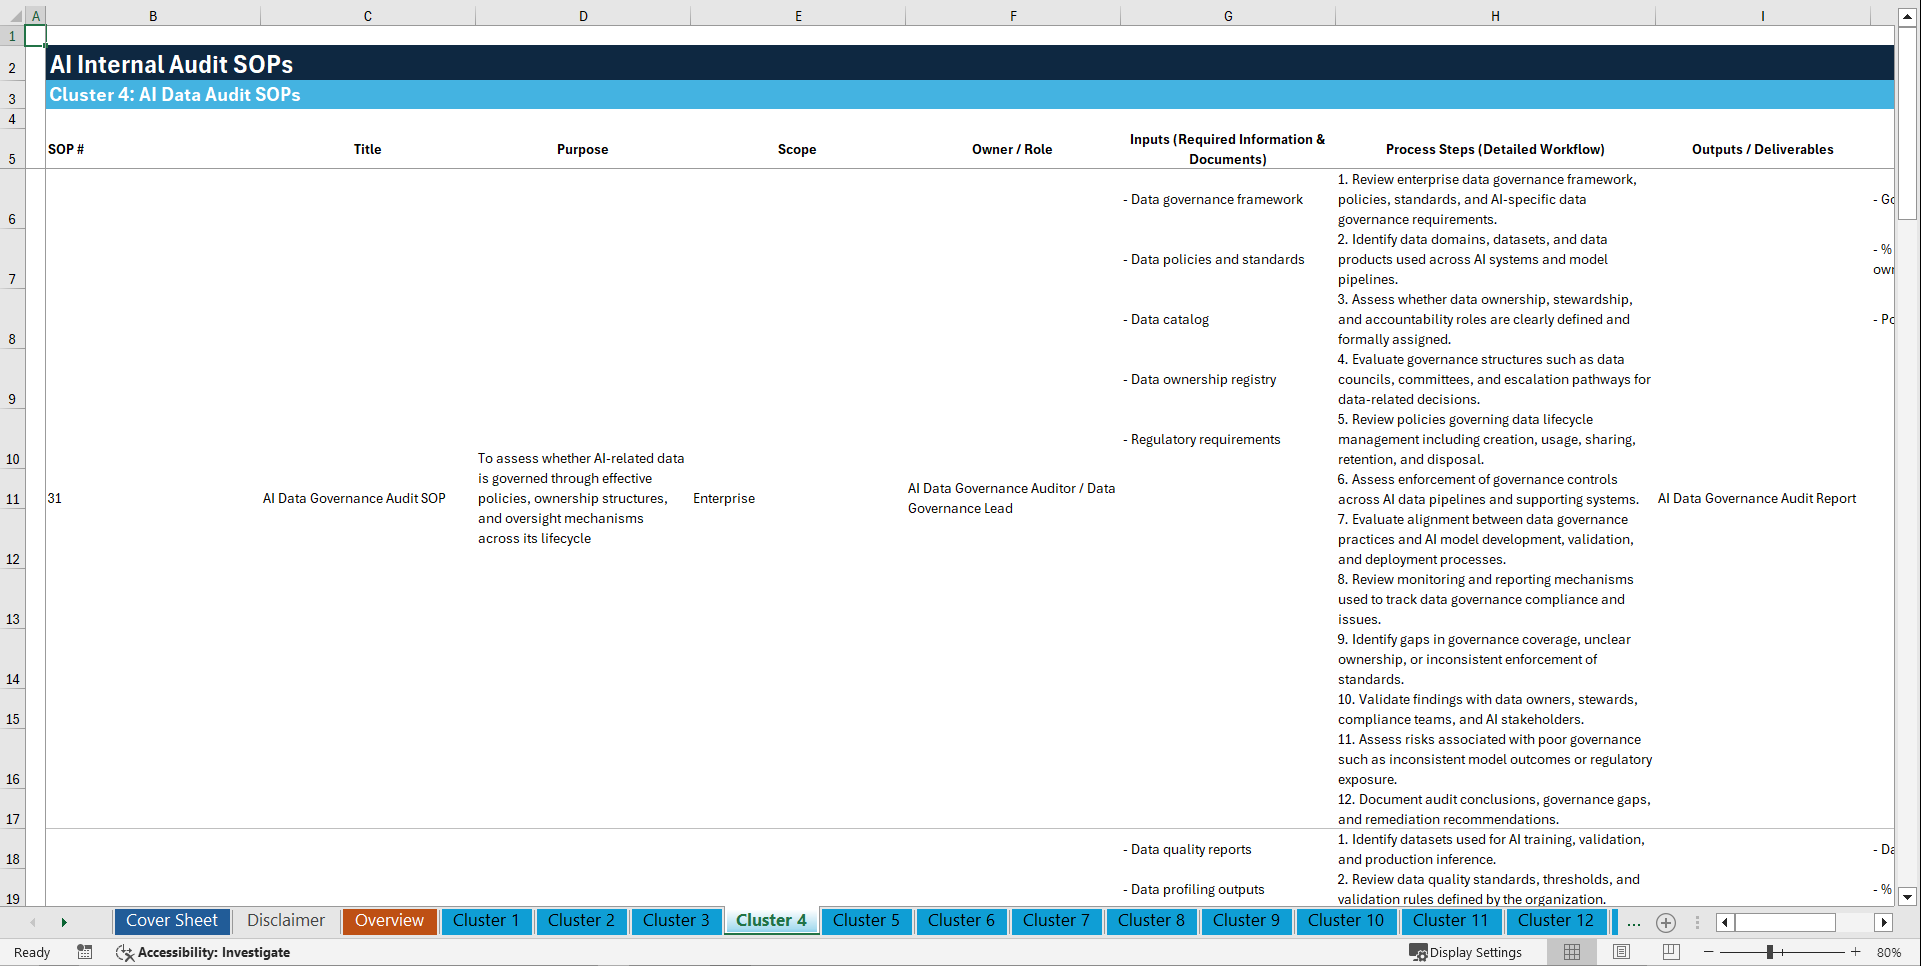Screen dimensions: 1921x966
Task: Select row 5 header
Action: [x=12, y=149]
